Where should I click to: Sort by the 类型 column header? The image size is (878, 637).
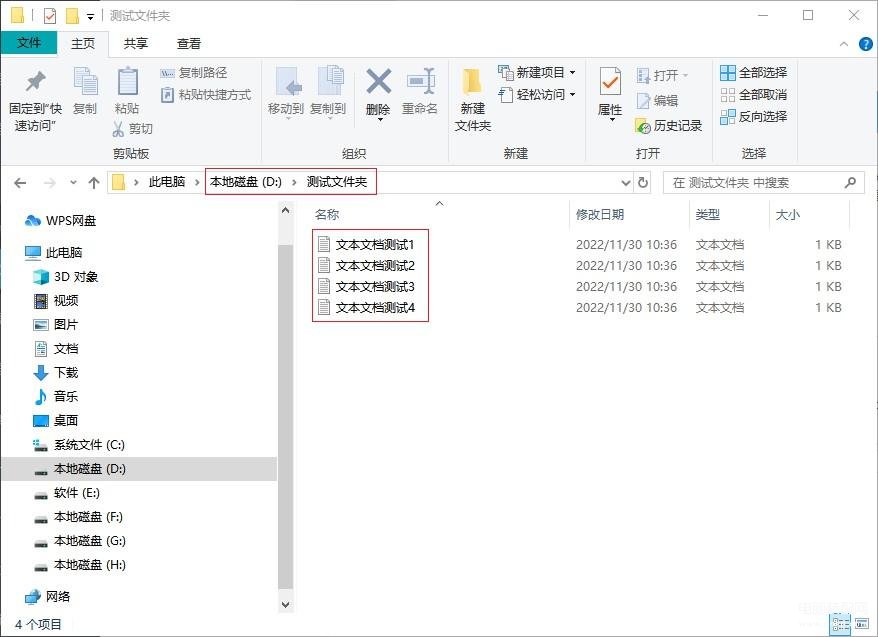coord(708,214)
